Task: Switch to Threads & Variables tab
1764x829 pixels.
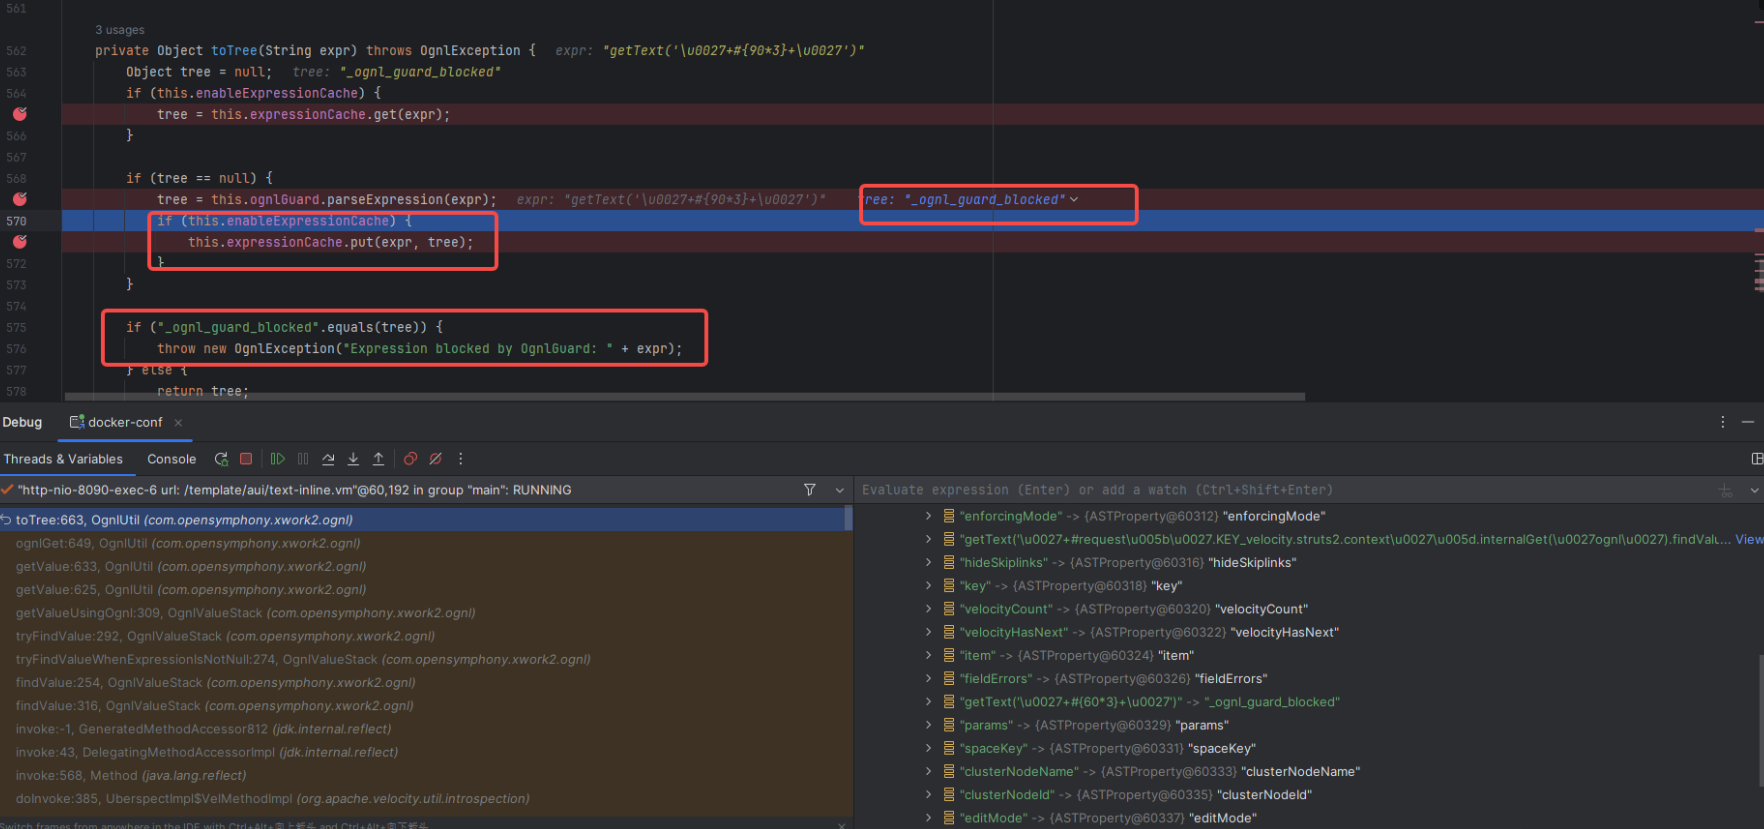Action: [63, 459]
